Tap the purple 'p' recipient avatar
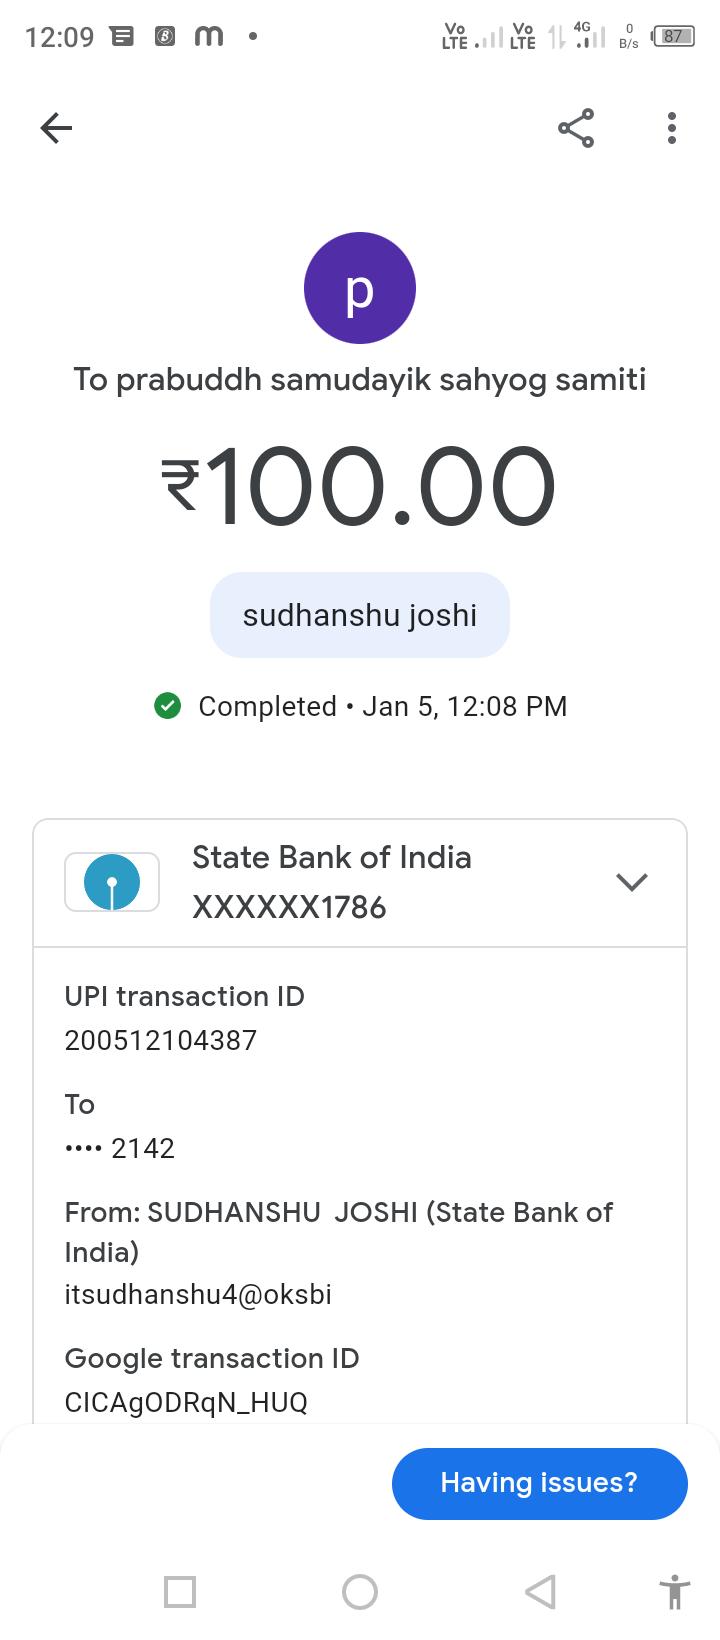 point(360,288)
